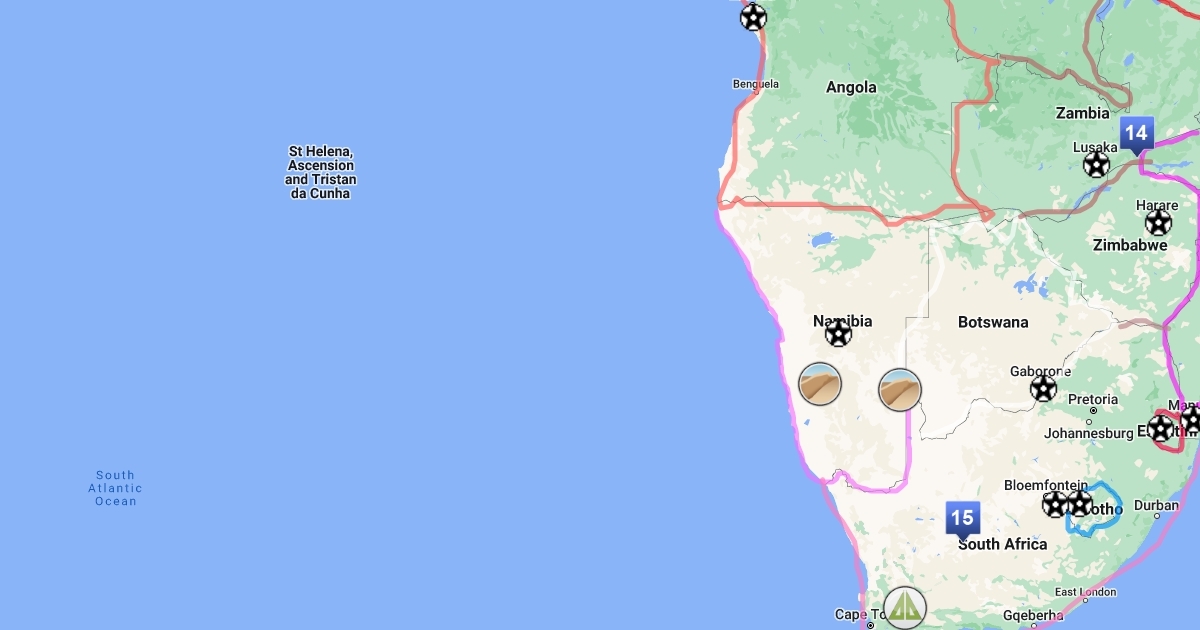
Task: Click the green tent marker near Cape Town
Action: pyautogui.click(x=905, y=608)
